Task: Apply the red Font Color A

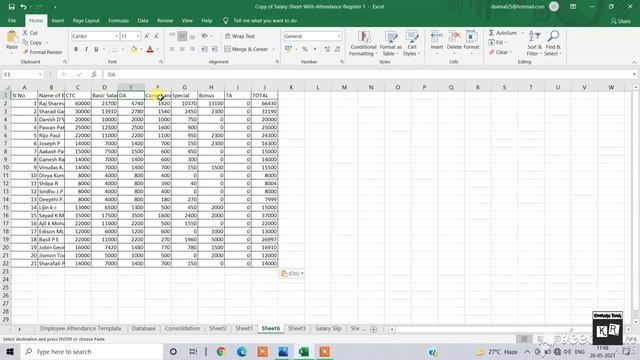Action: (150, 49)
